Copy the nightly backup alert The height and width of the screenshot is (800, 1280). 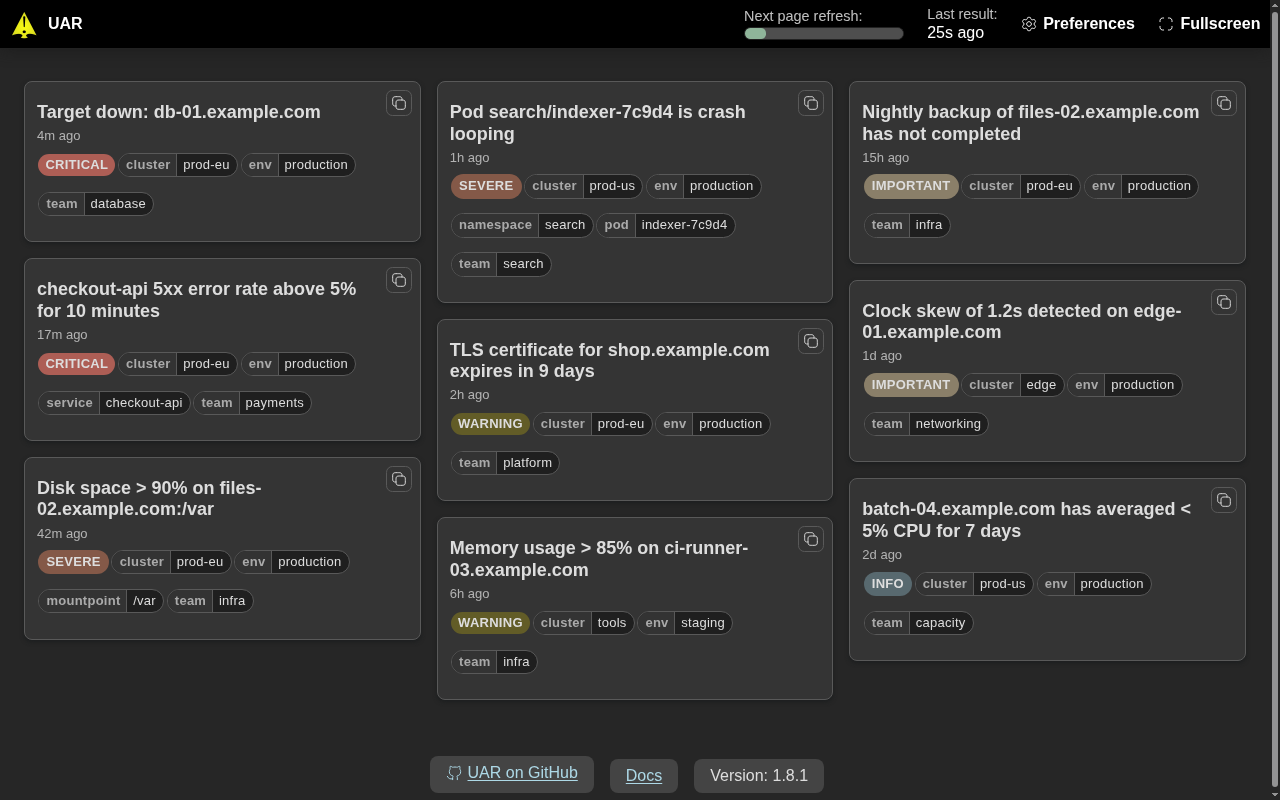[1224, 103]
